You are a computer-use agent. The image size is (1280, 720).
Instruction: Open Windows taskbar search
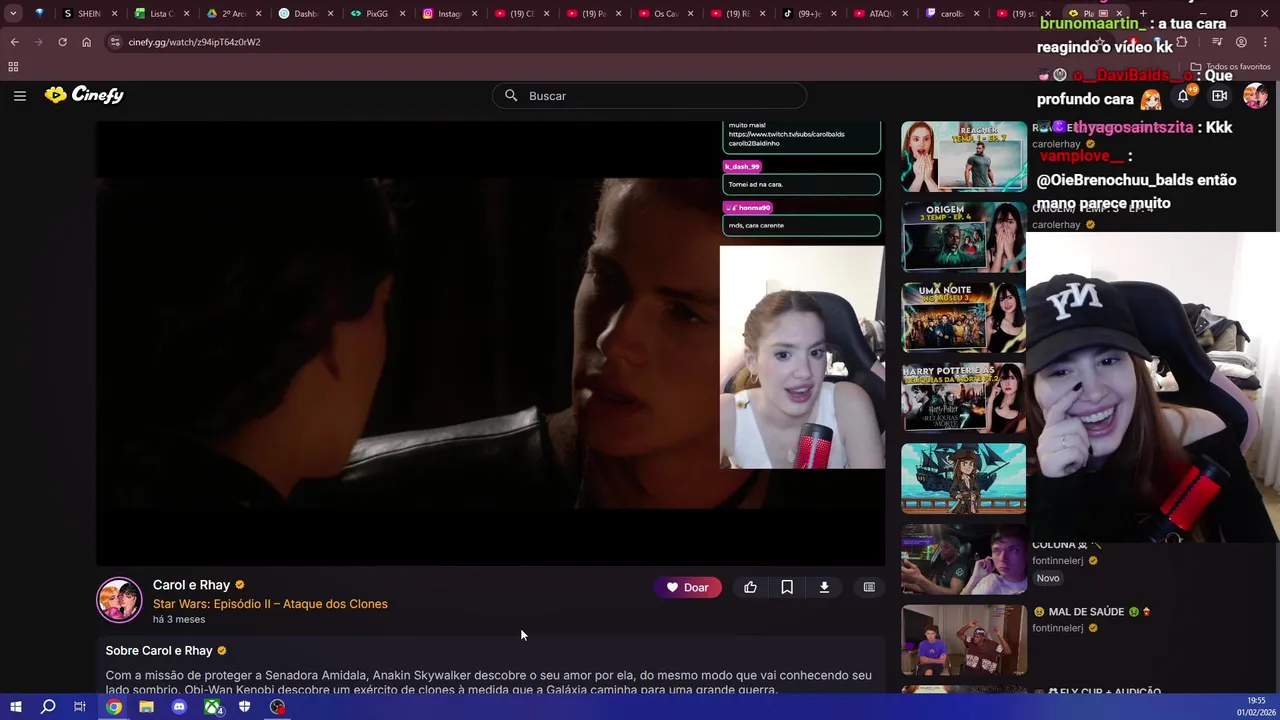coord(48,707)
